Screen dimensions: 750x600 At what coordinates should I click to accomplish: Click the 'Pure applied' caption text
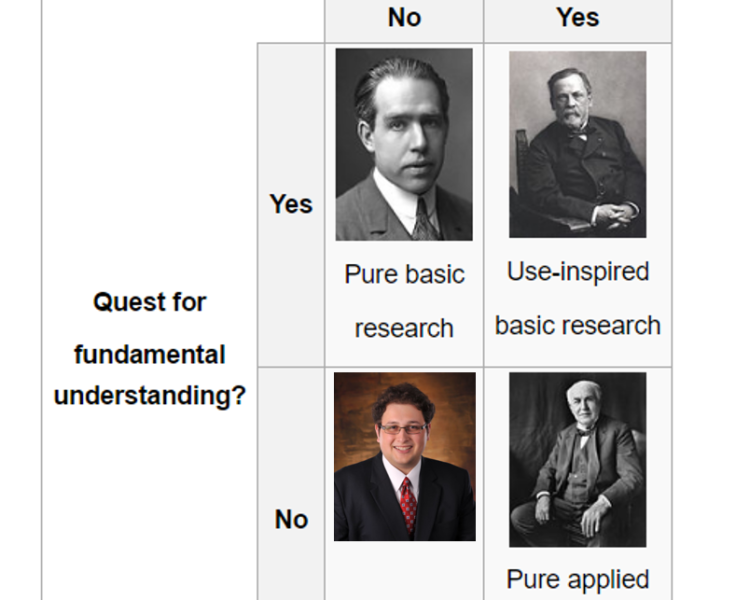coord(577,579)
